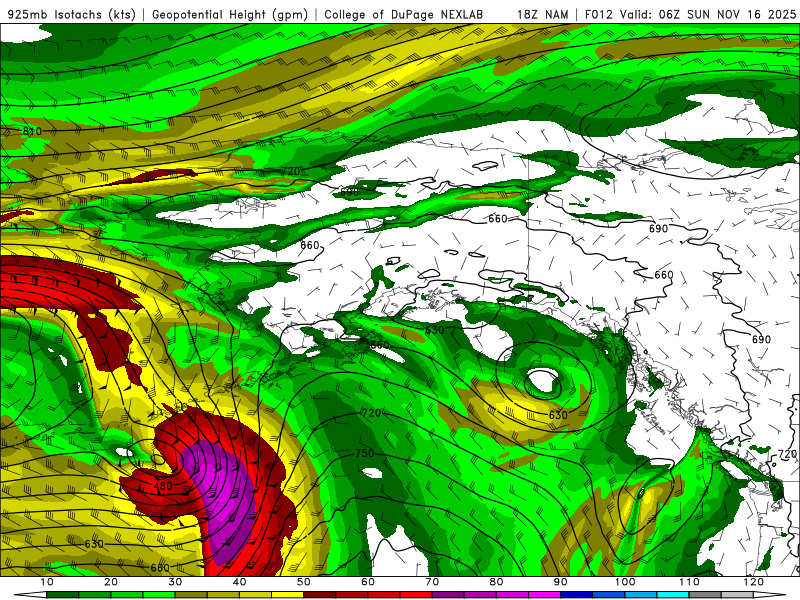
Task: Click the "18Z NAM" model run label
Action: (542, 15)
